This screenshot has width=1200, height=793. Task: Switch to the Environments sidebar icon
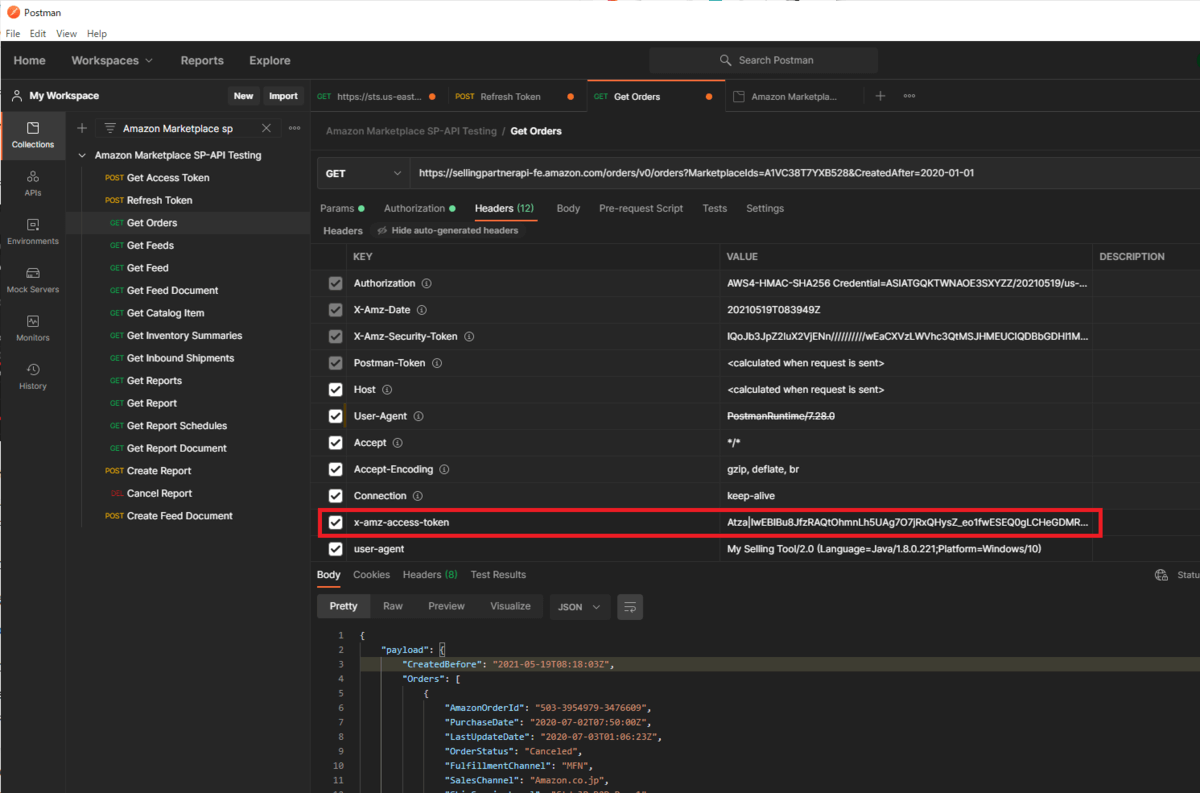[33, 232]
